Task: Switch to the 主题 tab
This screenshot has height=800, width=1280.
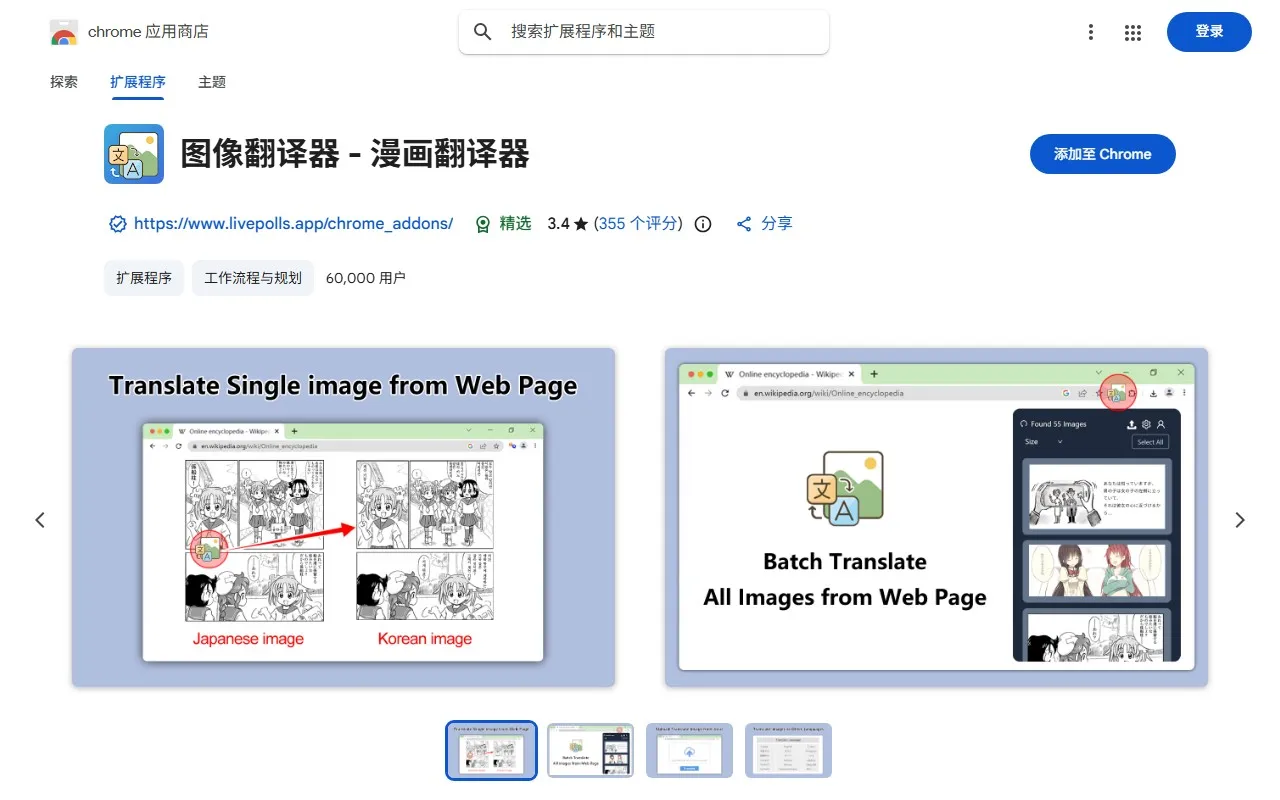Action: [x=211, y=82]
